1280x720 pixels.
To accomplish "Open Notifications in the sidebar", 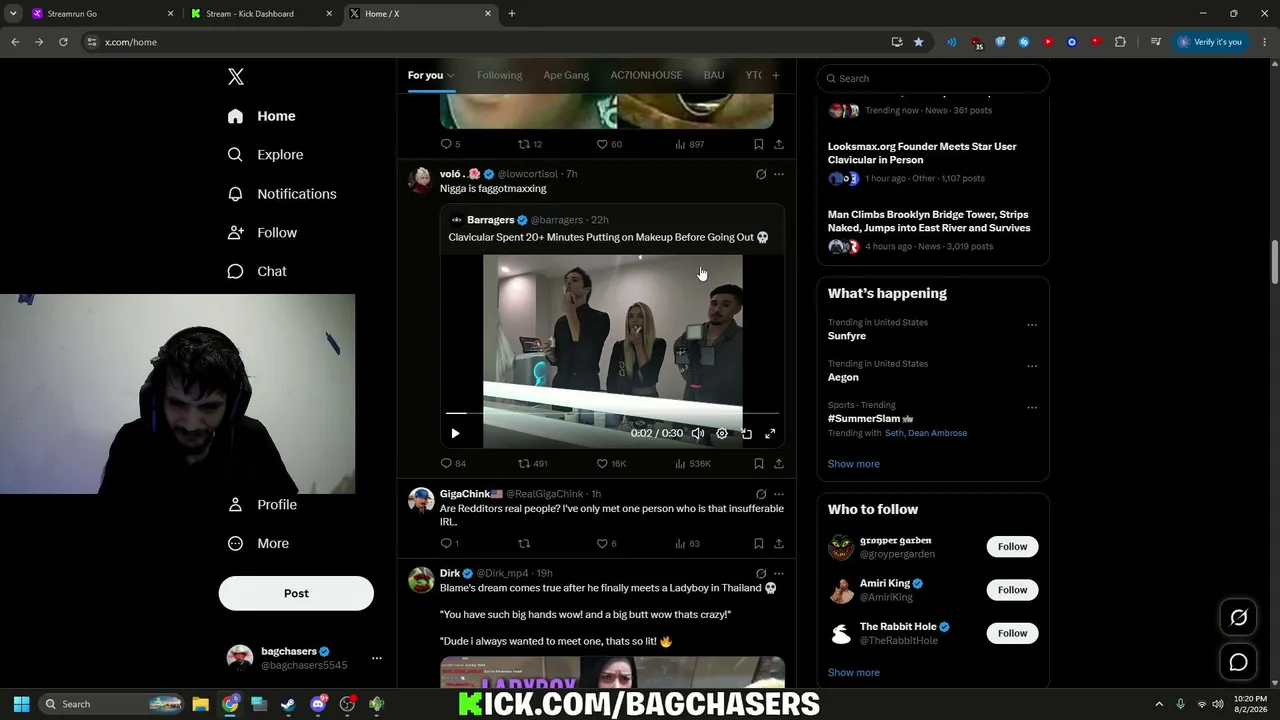I will pyautogui.click(x=282, y=194).
